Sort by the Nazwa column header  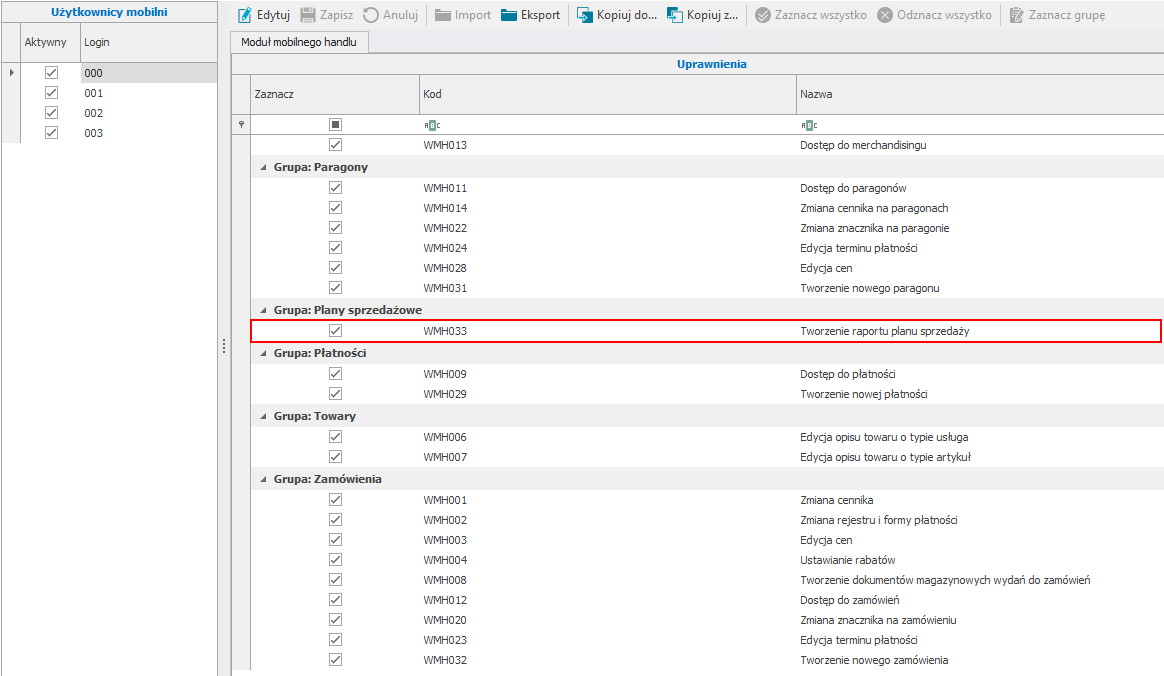[980, 94]
